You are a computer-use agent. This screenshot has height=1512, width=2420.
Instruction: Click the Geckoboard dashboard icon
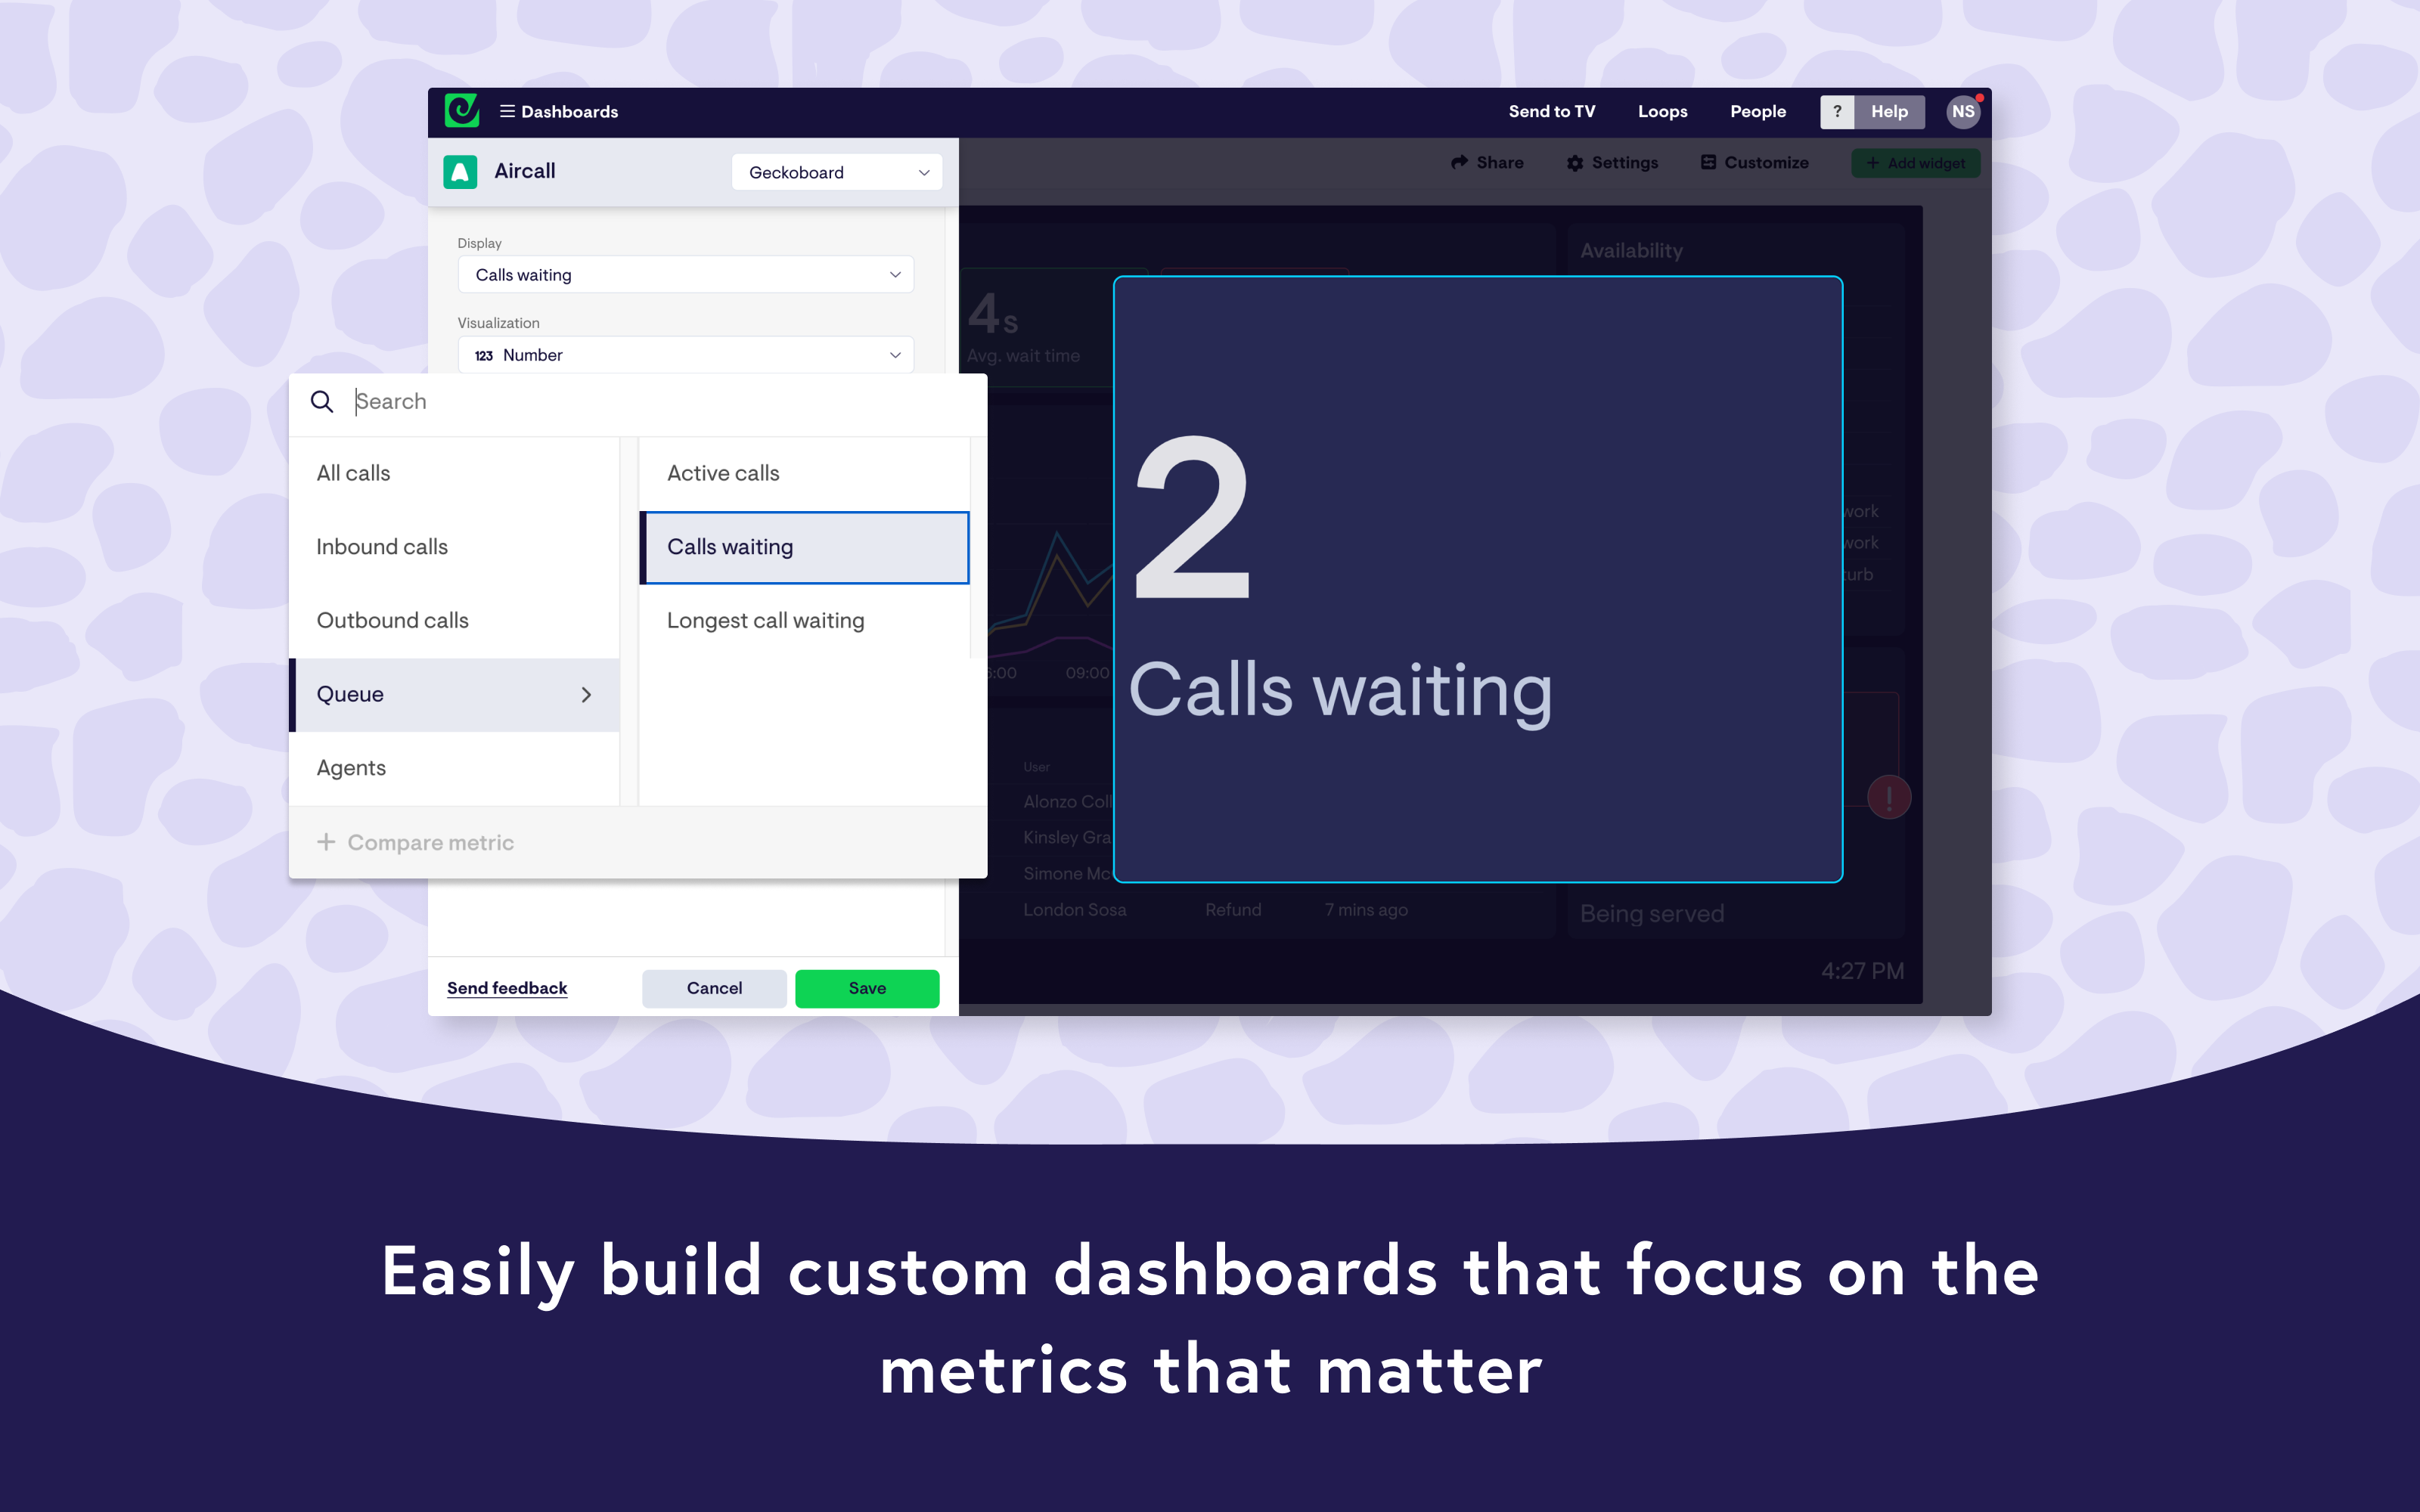pyautogui.click(x=464, y=111)
